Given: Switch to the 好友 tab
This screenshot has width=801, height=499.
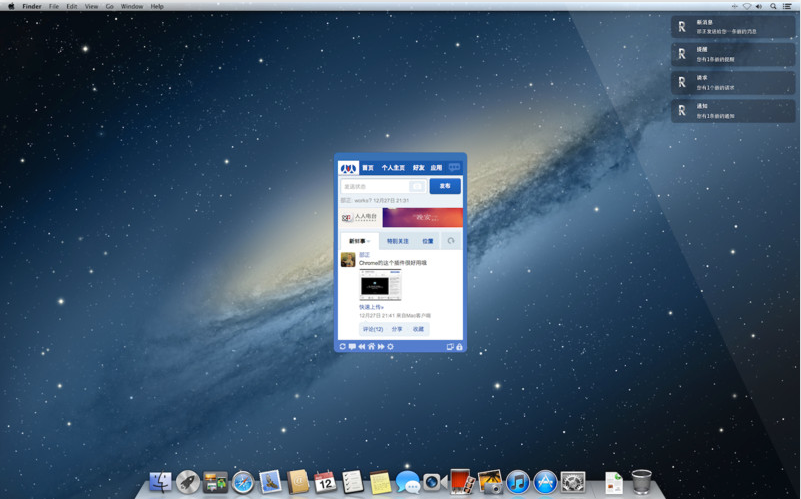Looking at the screenshot, I should (x=418, y=168).
